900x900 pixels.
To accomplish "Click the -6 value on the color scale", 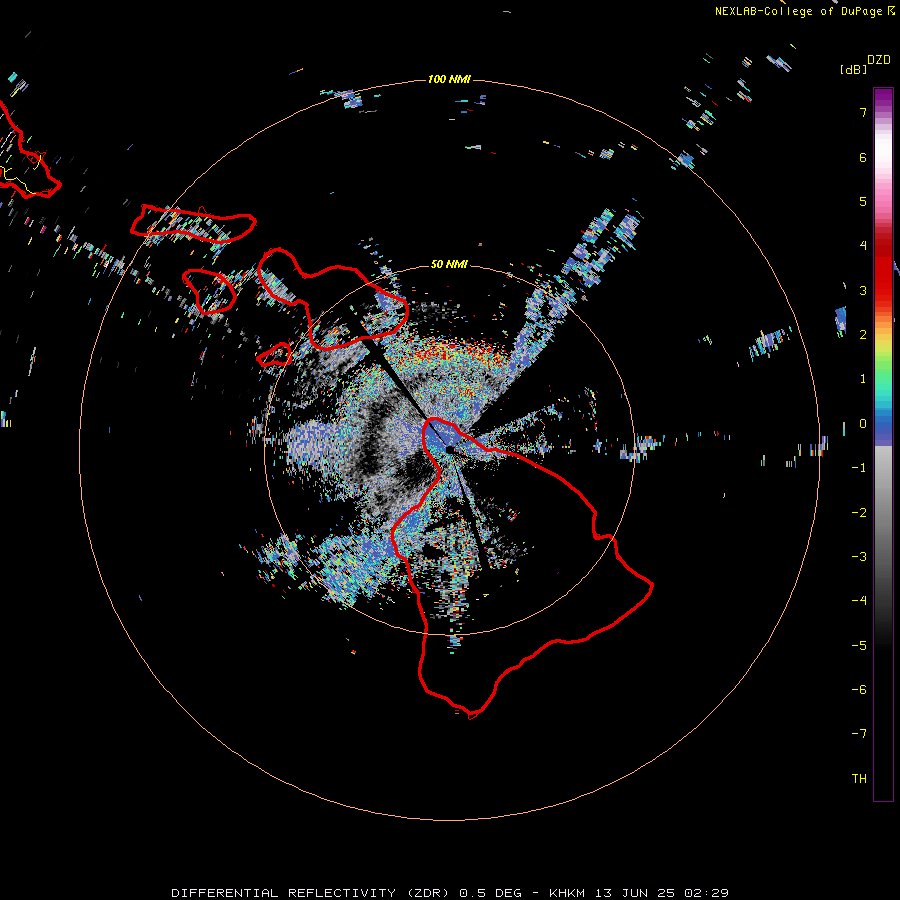I will click(859, 690).
